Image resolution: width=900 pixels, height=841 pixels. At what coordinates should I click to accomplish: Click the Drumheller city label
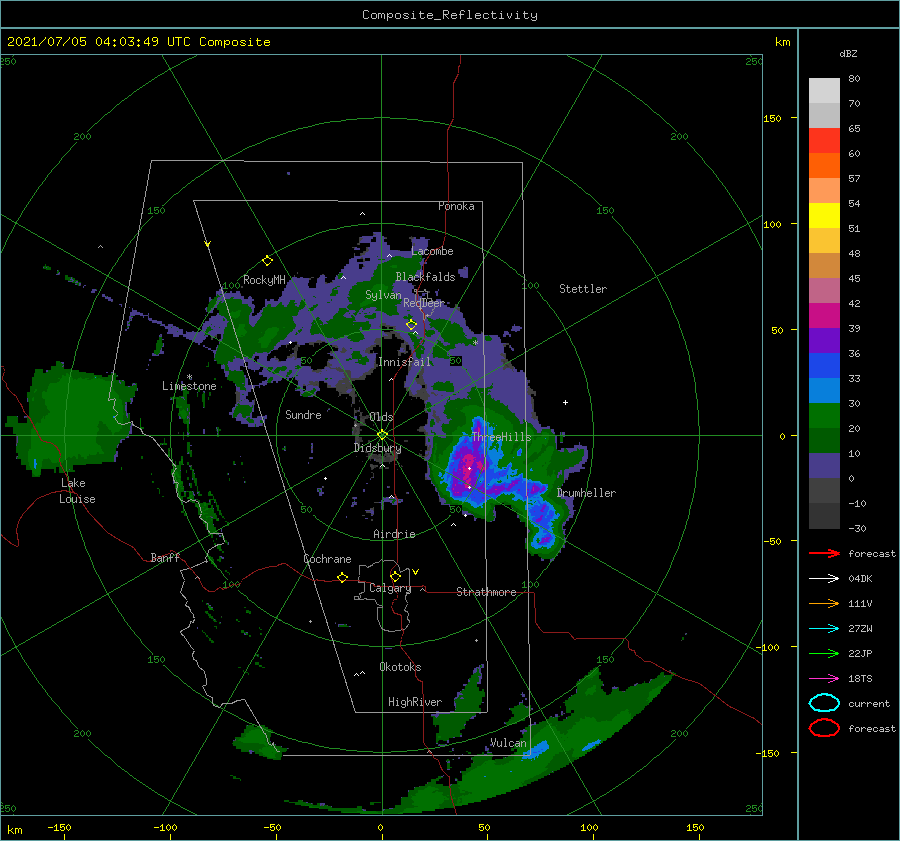[586, 493]
